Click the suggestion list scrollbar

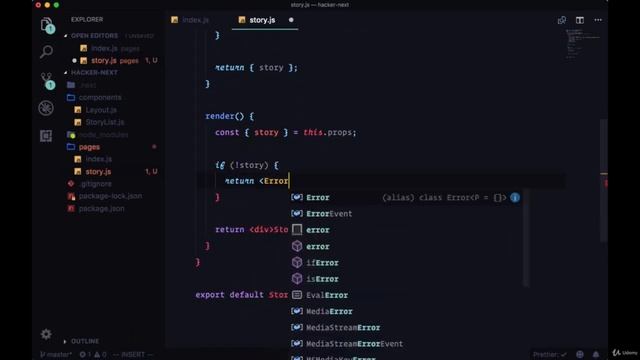coord(526,238)
